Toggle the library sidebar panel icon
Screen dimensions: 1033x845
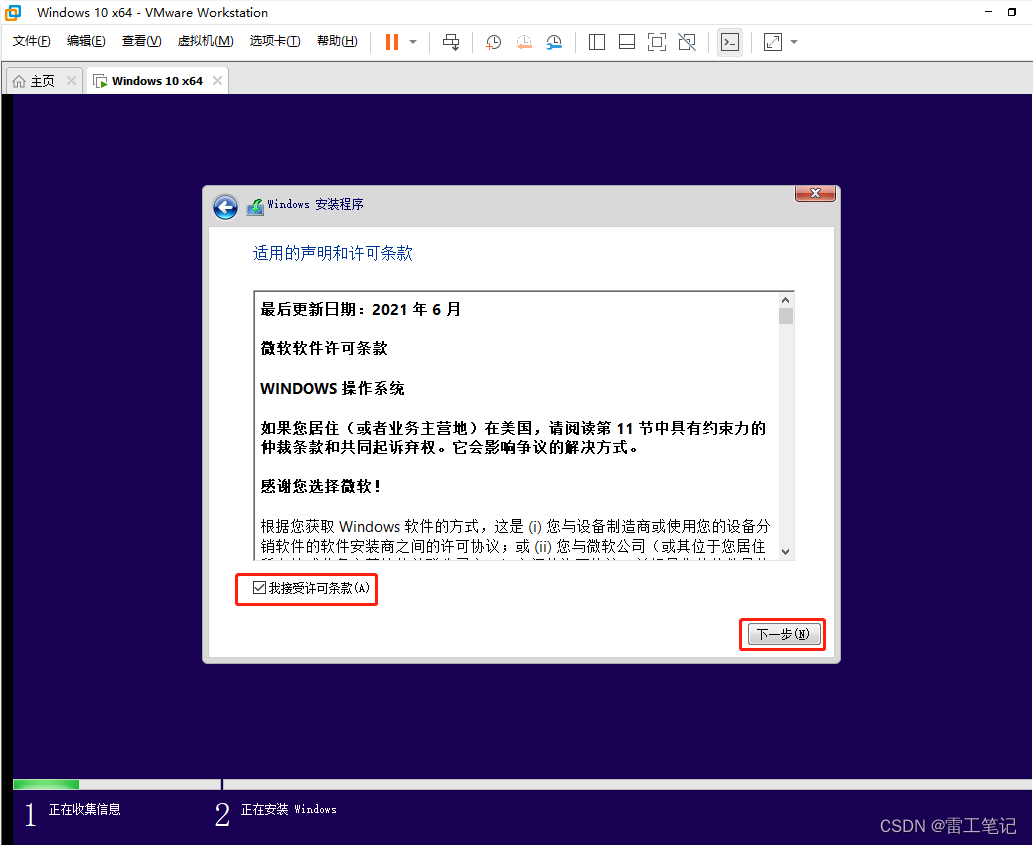(597, 42)
